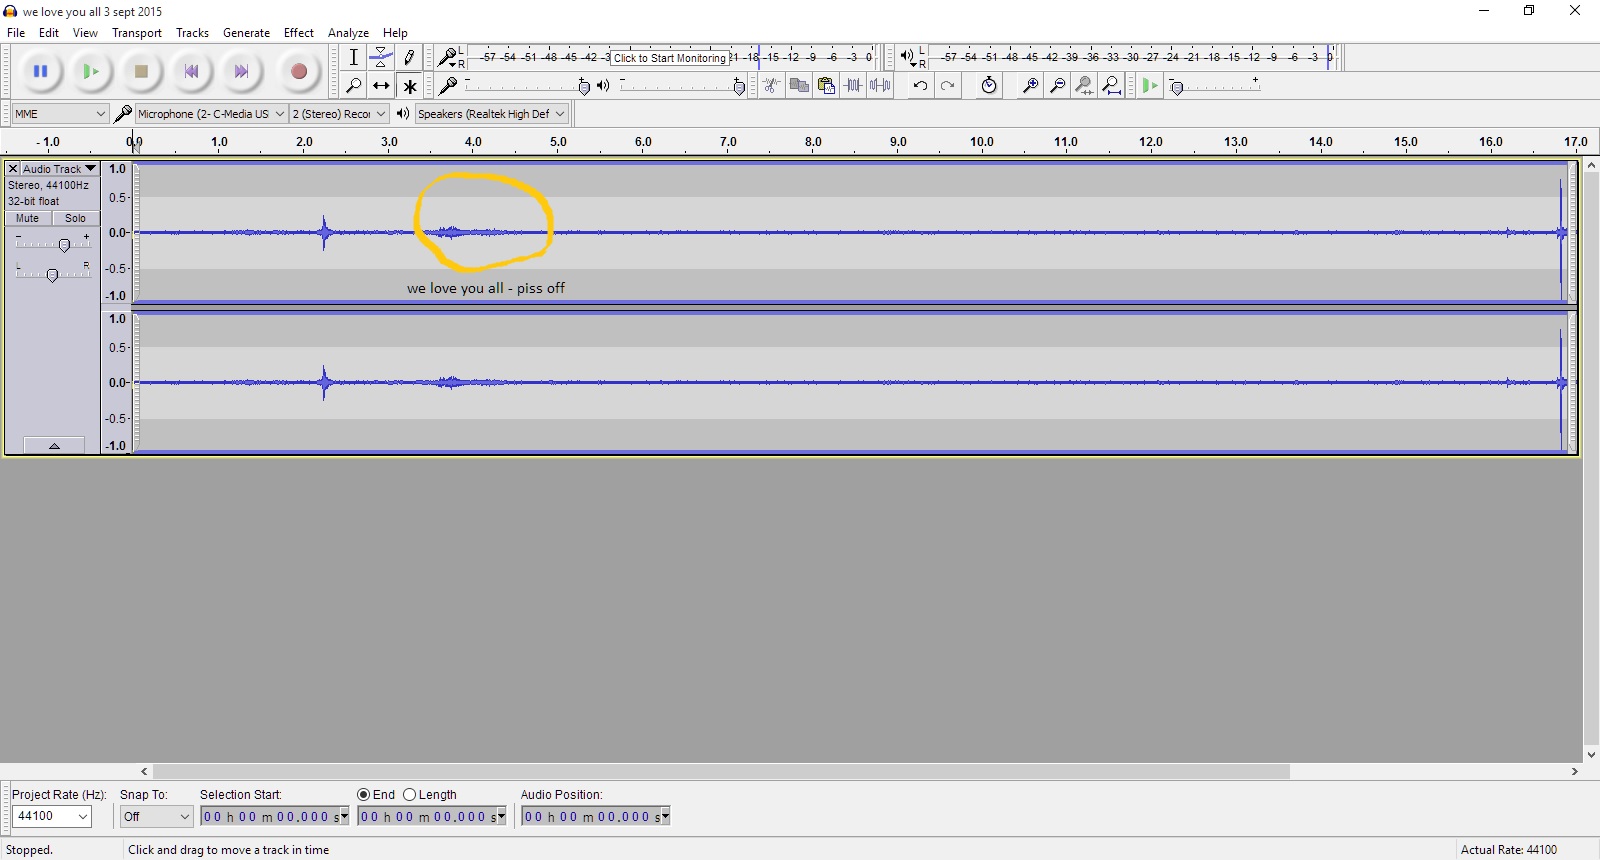This screenshot has height=860, width=1600.
Task: Click the track gain slider
Action: click(64, 245)
